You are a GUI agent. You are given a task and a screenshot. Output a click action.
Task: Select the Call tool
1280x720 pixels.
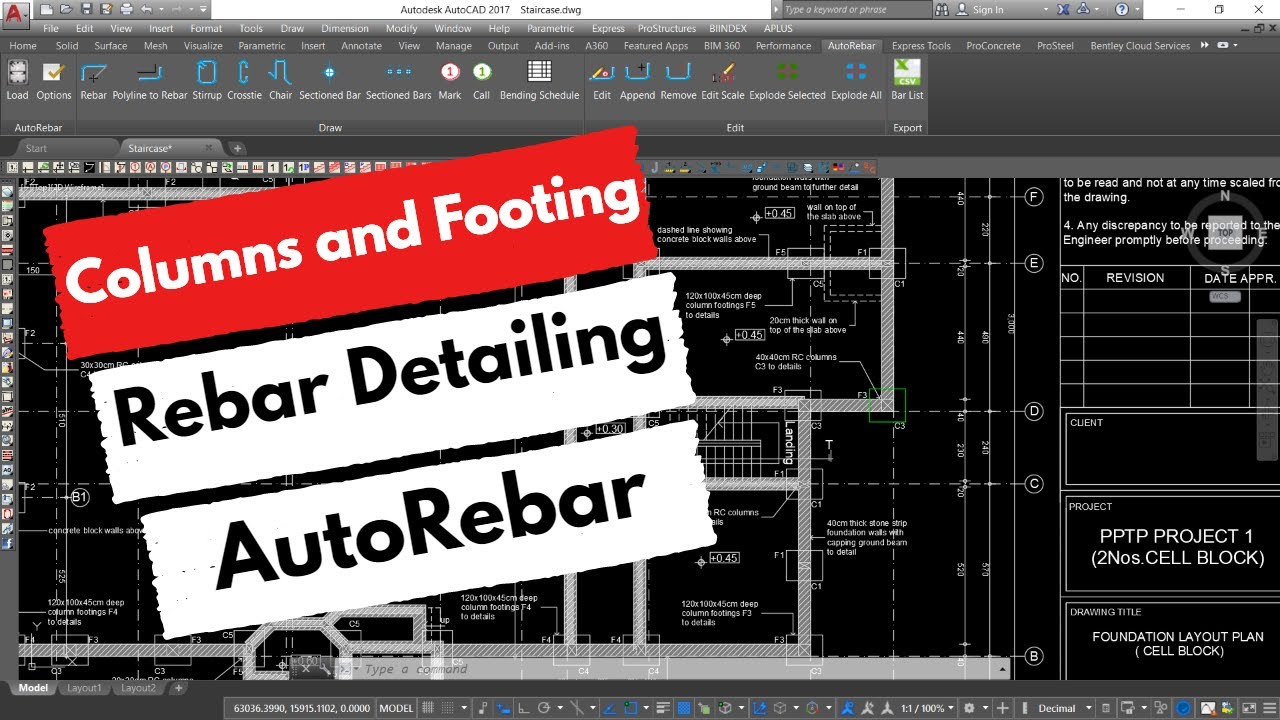[482, 79]
